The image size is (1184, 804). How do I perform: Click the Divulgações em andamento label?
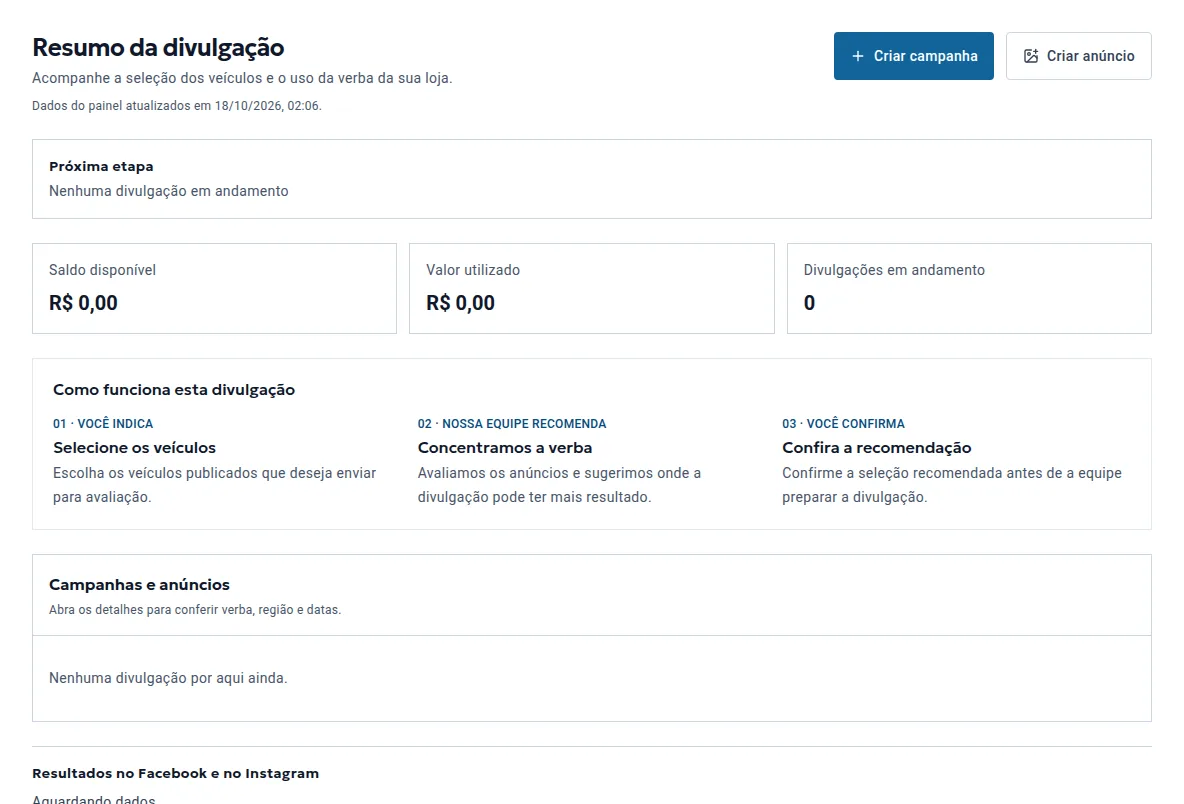point(894,270)
